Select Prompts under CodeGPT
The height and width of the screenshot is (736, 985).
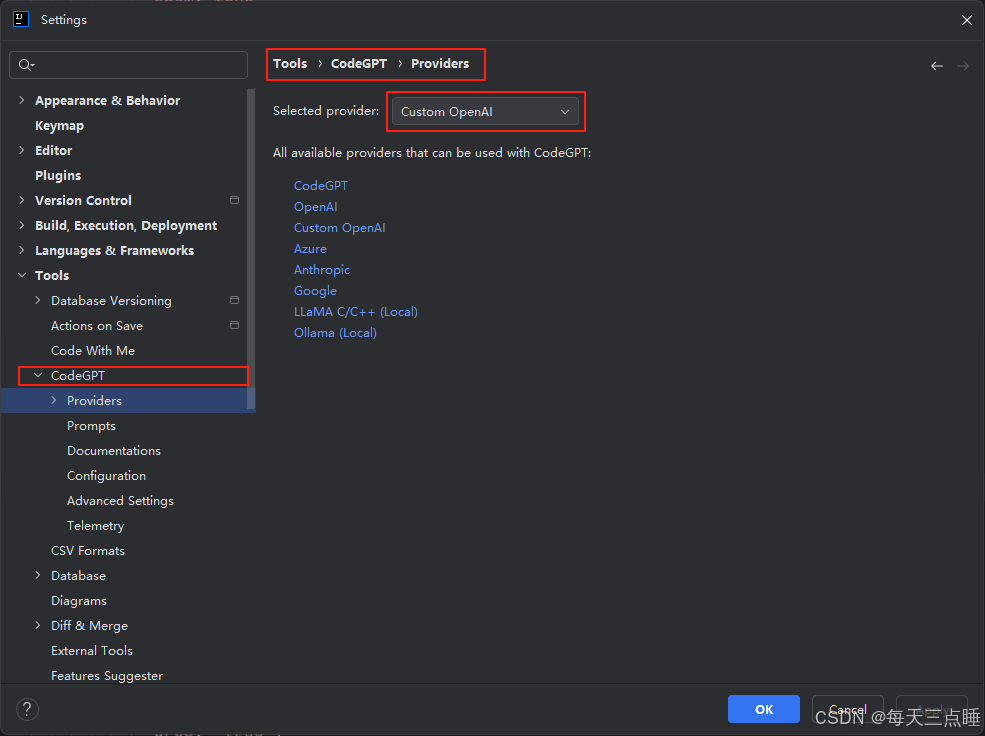pos(91,426)
